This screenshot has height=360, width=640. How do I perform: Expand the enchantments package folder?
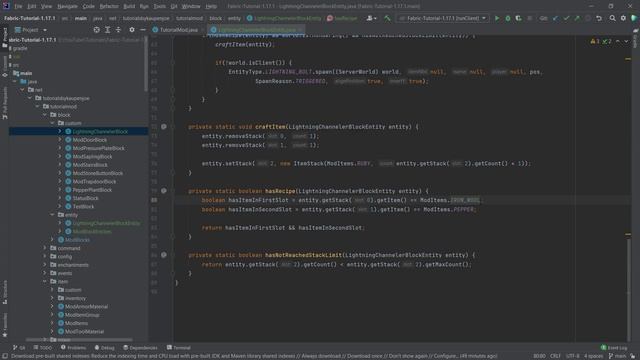pyautogui.click(x=45, y=264)
